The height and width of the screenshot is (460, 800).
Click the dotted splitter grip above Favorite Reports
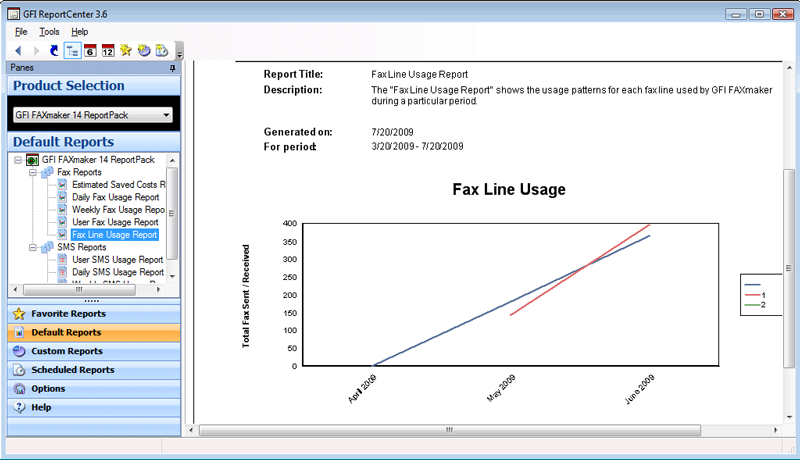(91, 301)
